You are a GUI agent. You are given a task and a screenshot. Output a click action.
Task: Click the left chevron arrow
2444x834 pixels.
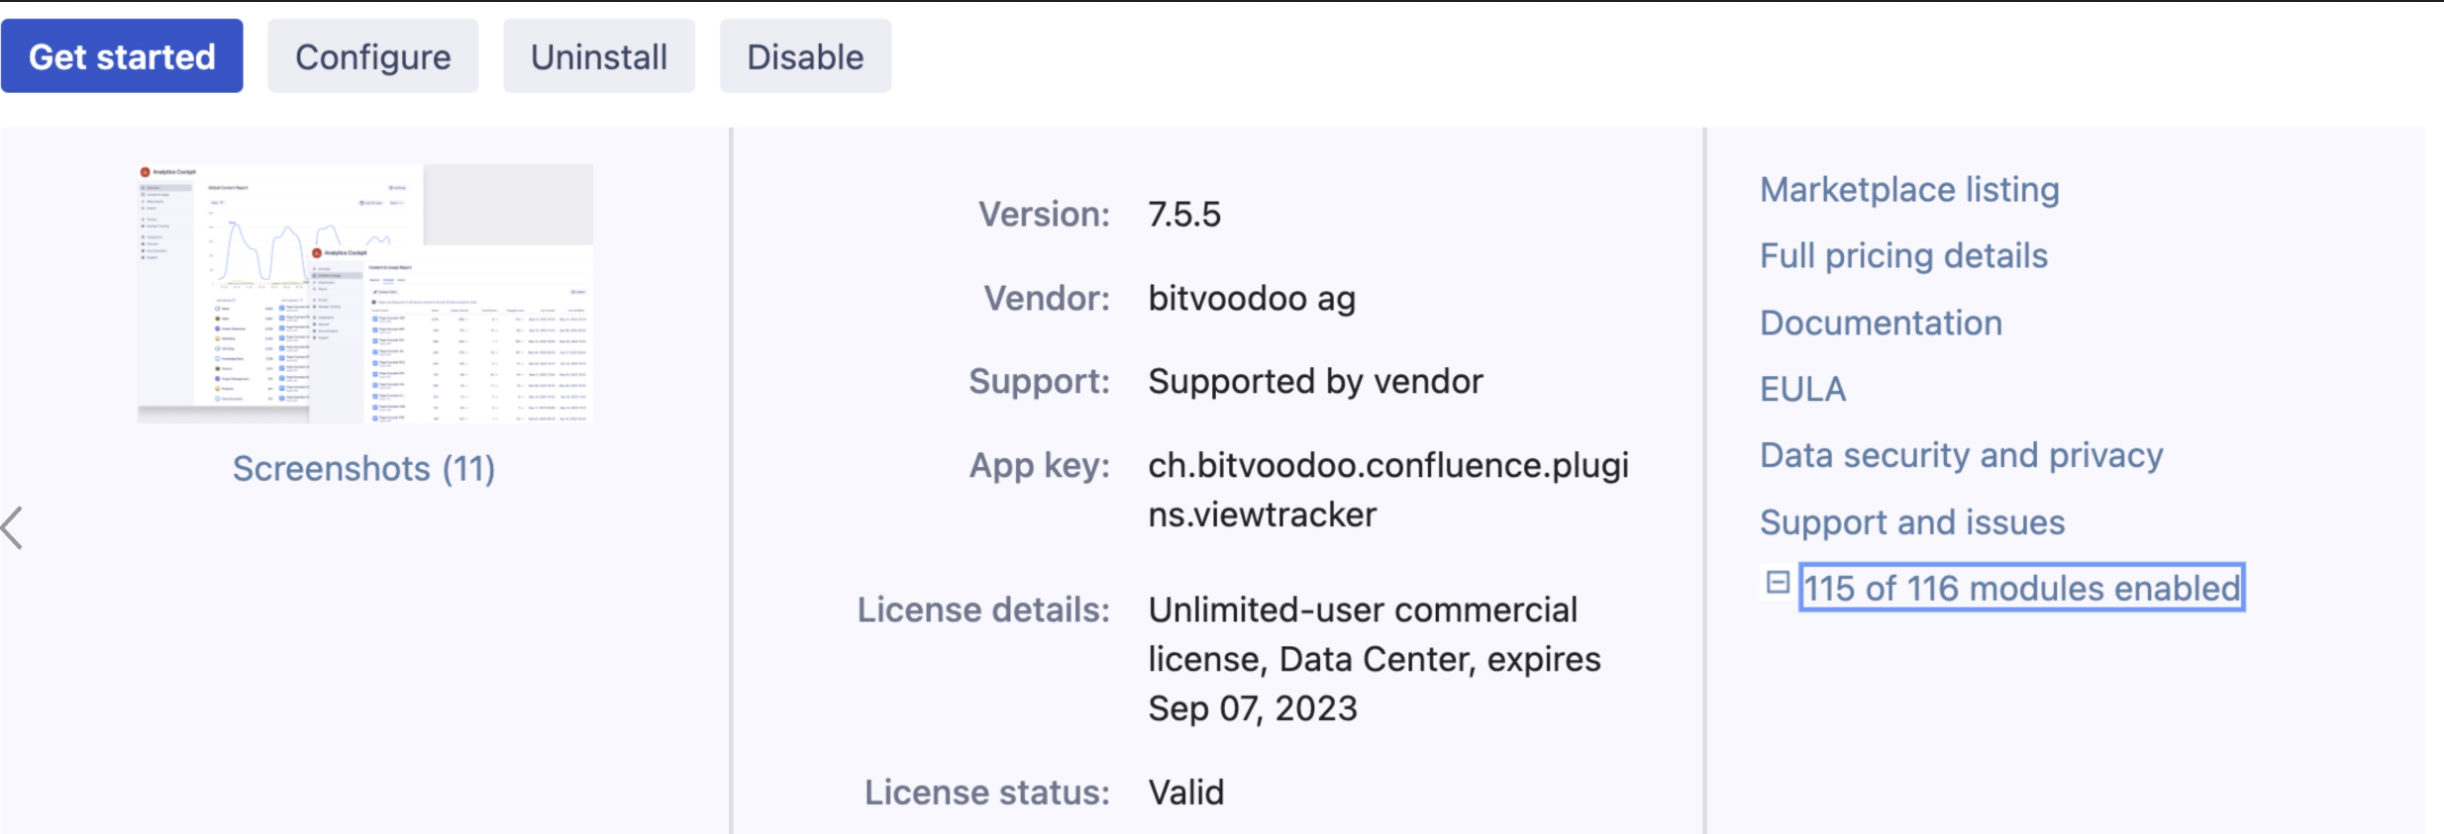pos(13,528)
